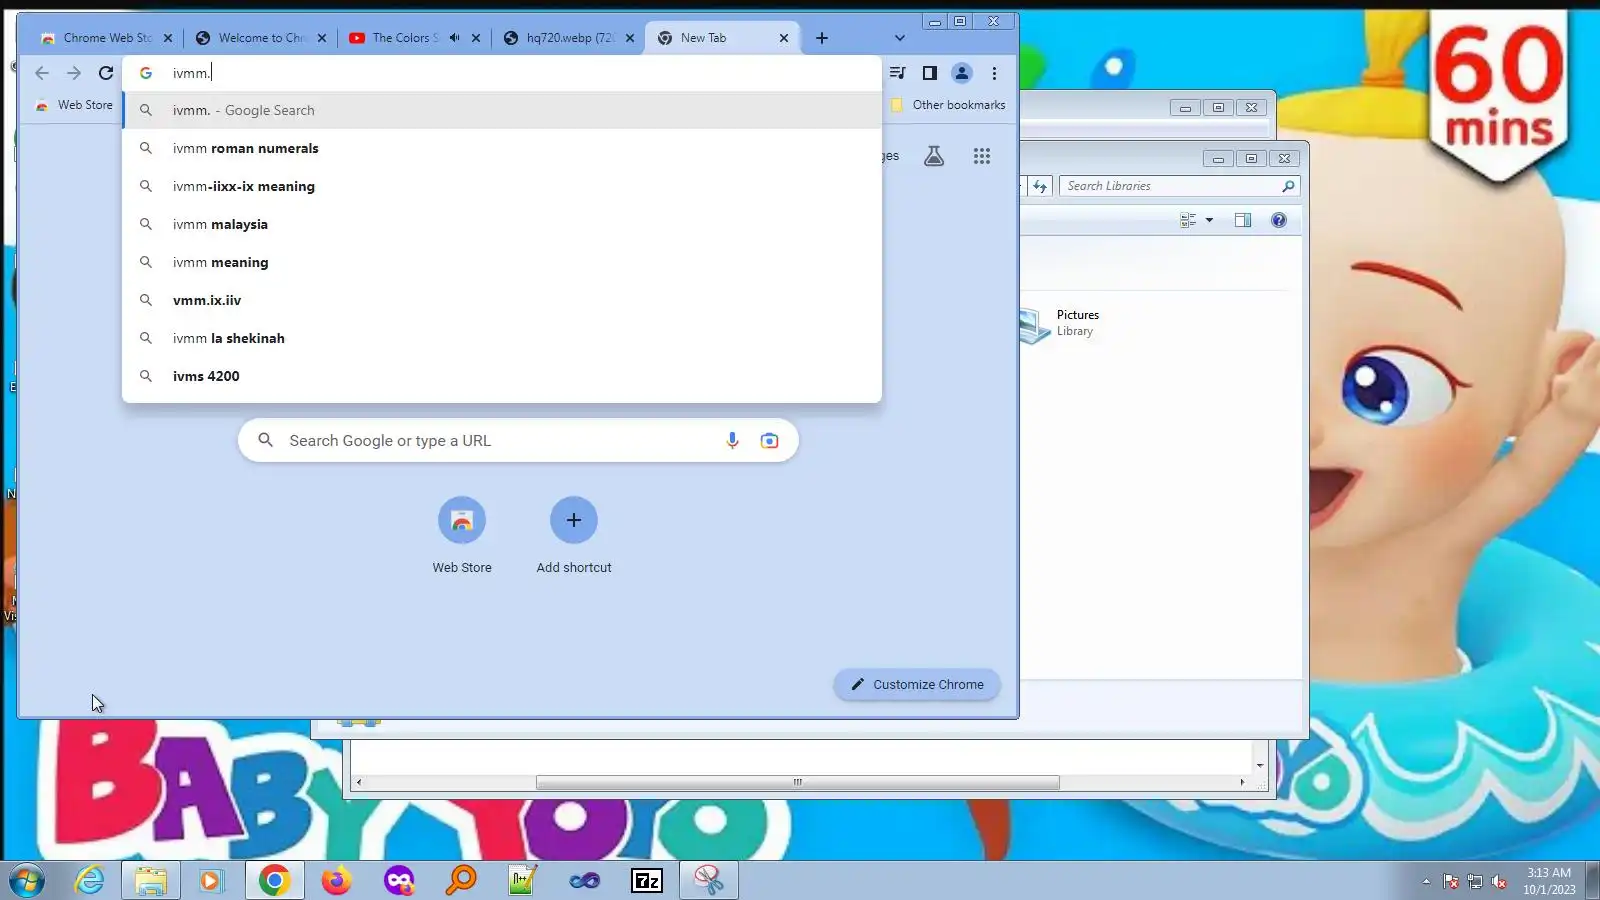This screenshot has height=900, width=1600.
Task: Close The Colors YouTube tab
Action: (476, 38)
